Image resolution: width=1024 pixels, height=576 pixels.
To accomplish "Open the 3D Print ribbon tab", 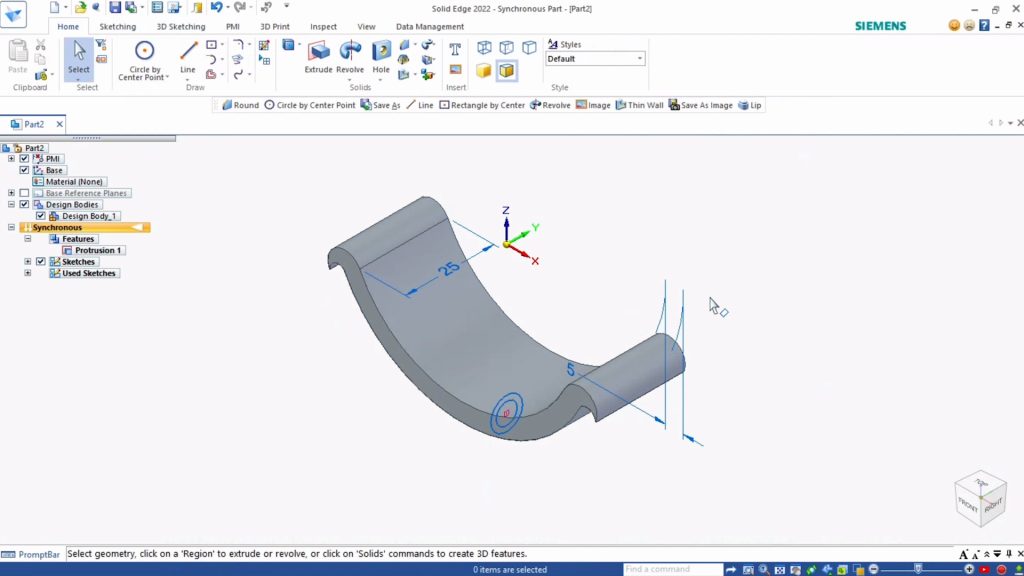I will point(275,27).
